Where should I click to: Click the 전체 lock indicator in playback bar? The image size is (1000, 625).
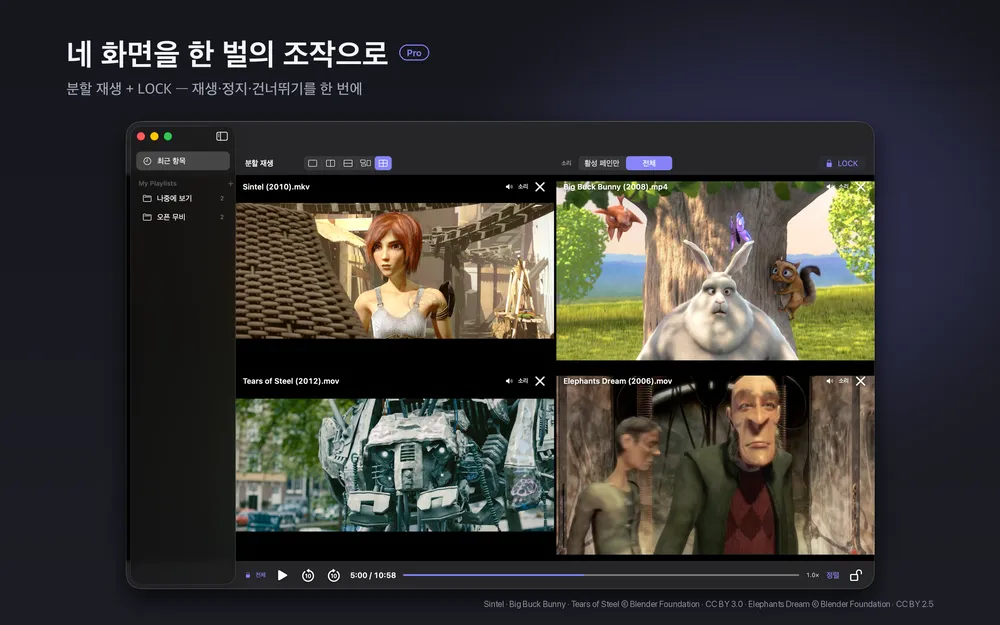[x=256, y=575]
